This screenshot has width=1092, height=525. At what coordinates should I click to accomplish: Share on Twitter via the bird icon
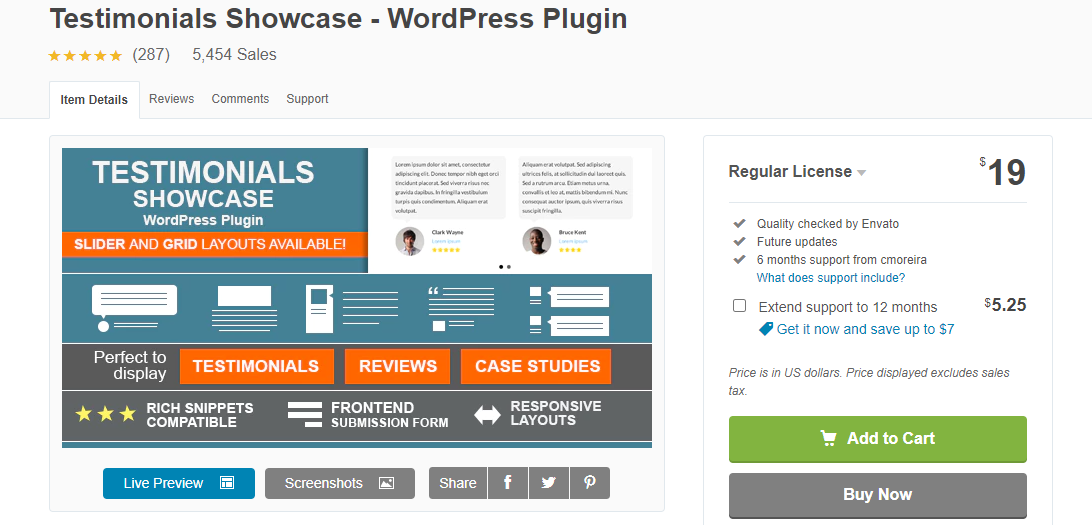pos(549,483)
